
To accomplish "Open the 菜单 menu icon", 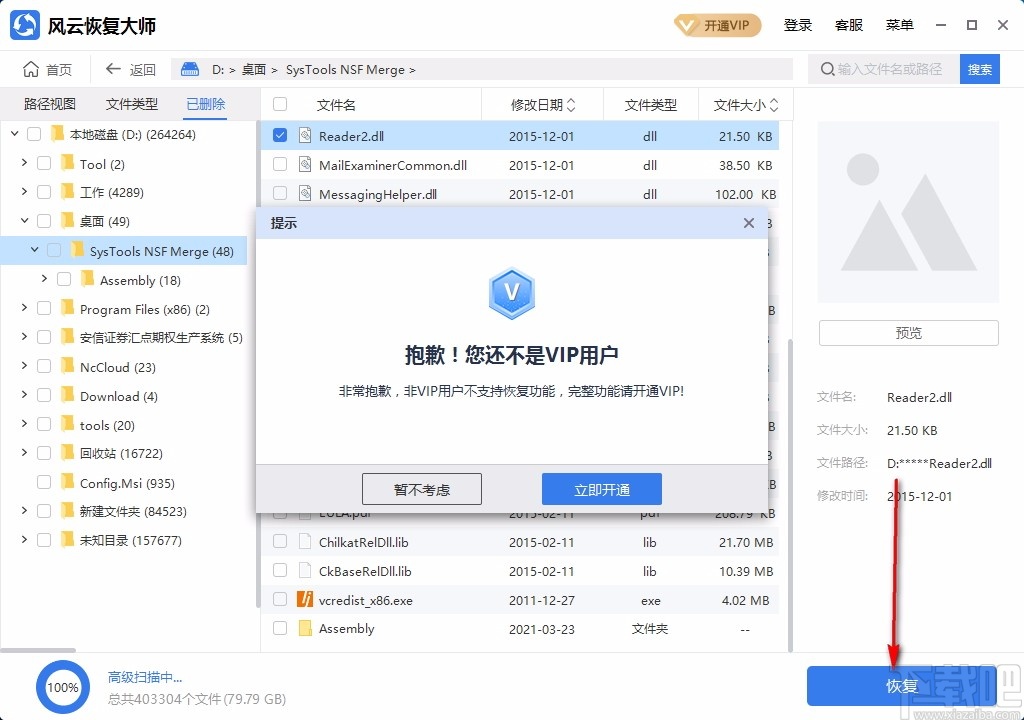I will coord(900,25).
